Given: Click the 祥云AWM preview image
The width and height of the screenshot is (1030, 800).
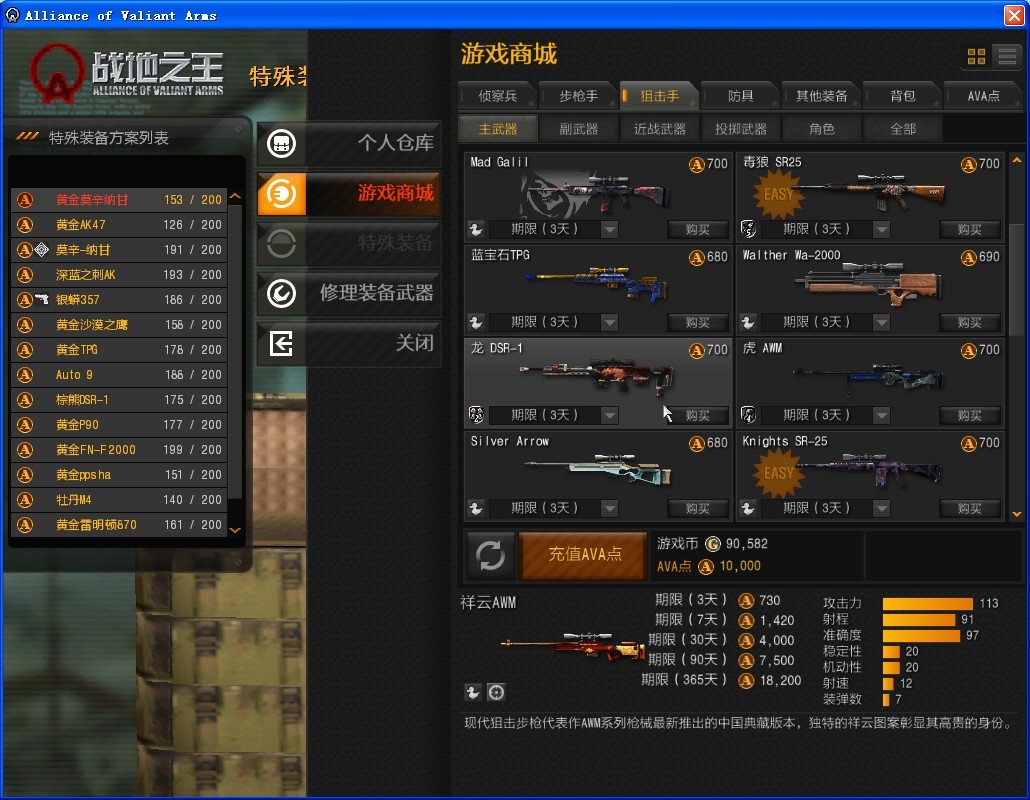Looking at the screenshot, I should point(571,647).
